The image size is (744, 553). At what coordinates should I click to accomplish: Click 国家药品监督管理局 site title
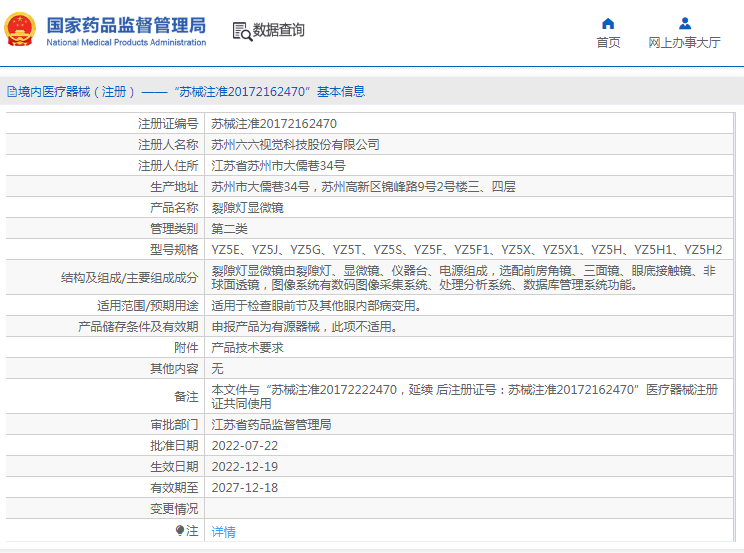click(x=126, y=25)
